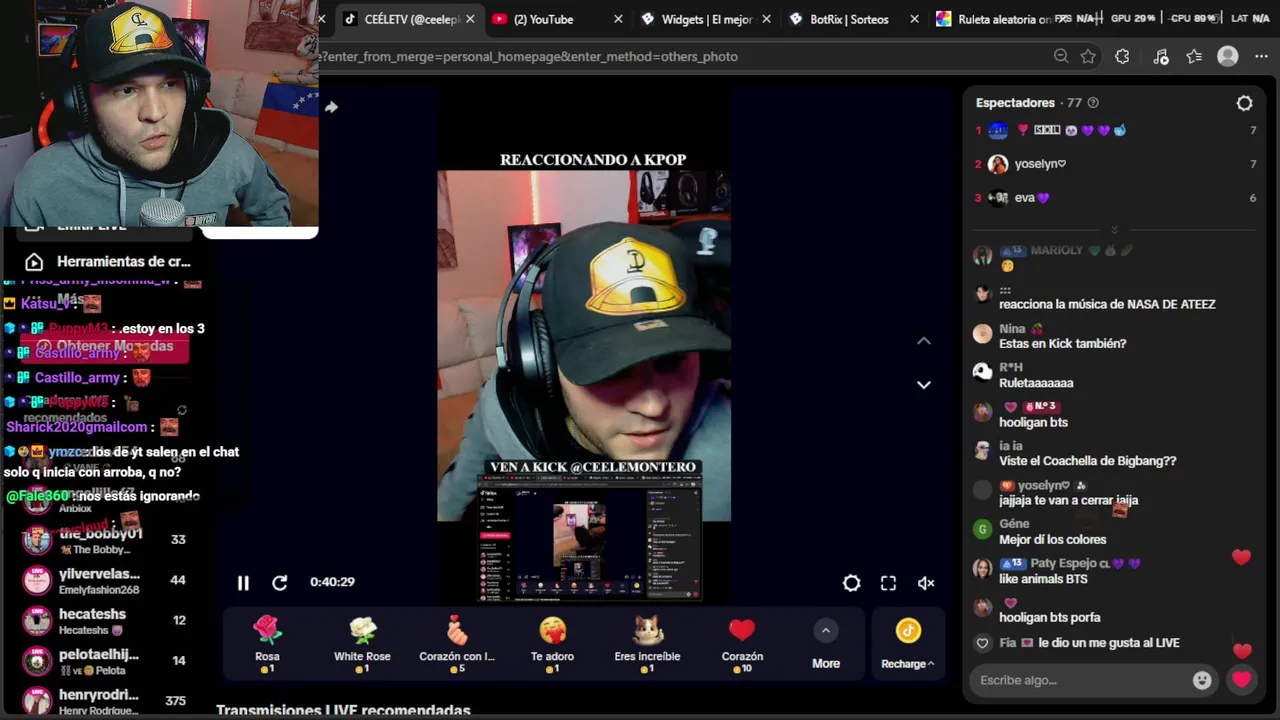Go to the previous LIVE with up chevron

click(x=924, y=341)
